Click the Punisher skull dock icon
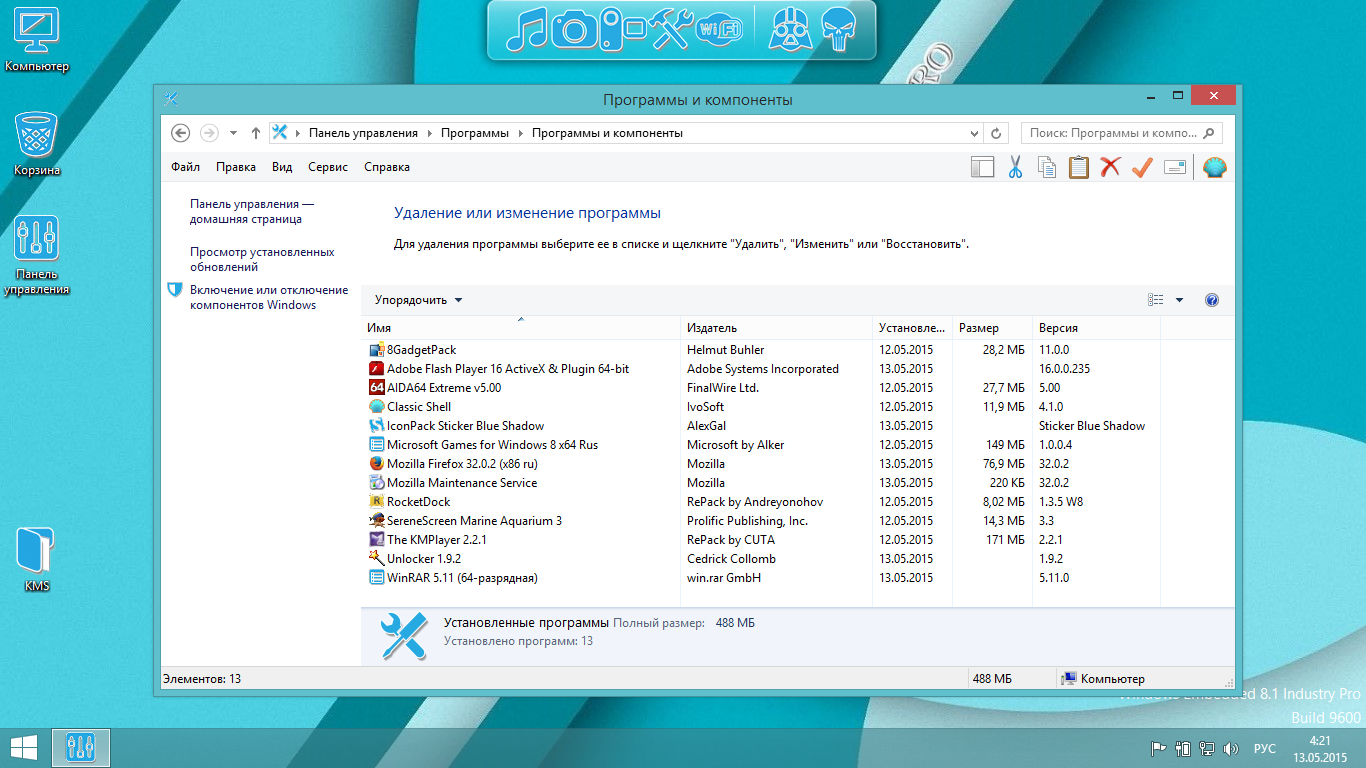The width and height of the screenshot is (1366, 768). coord(837,29)
